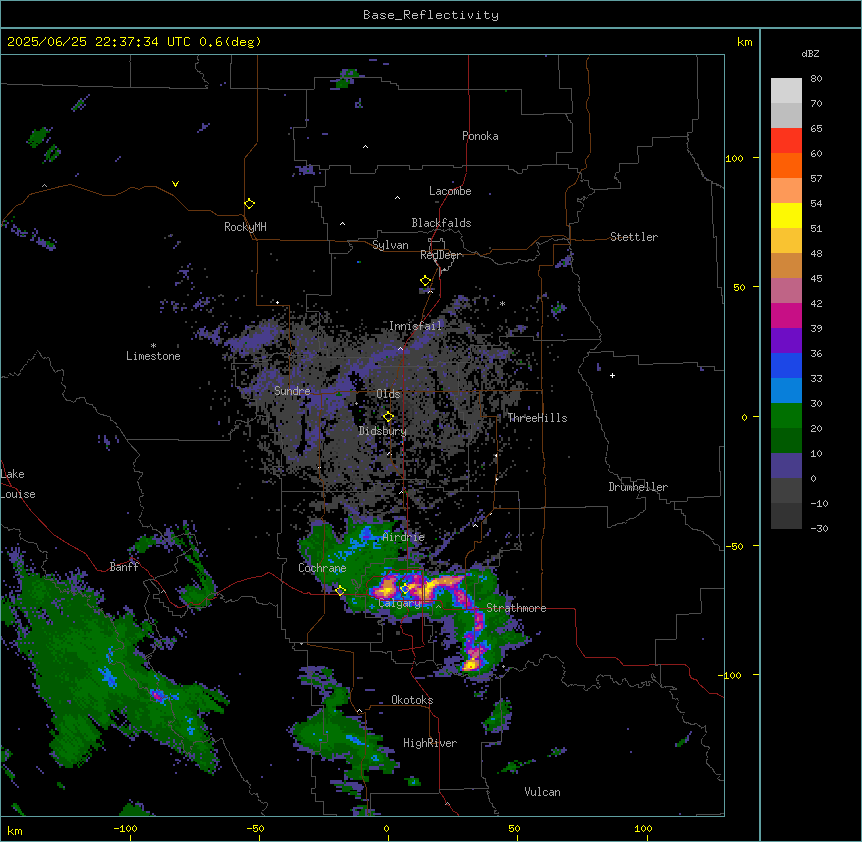Click the Ponoka city label
This screenshot has width=862, height=842.
pyautogui.click(x=480, y=136)
